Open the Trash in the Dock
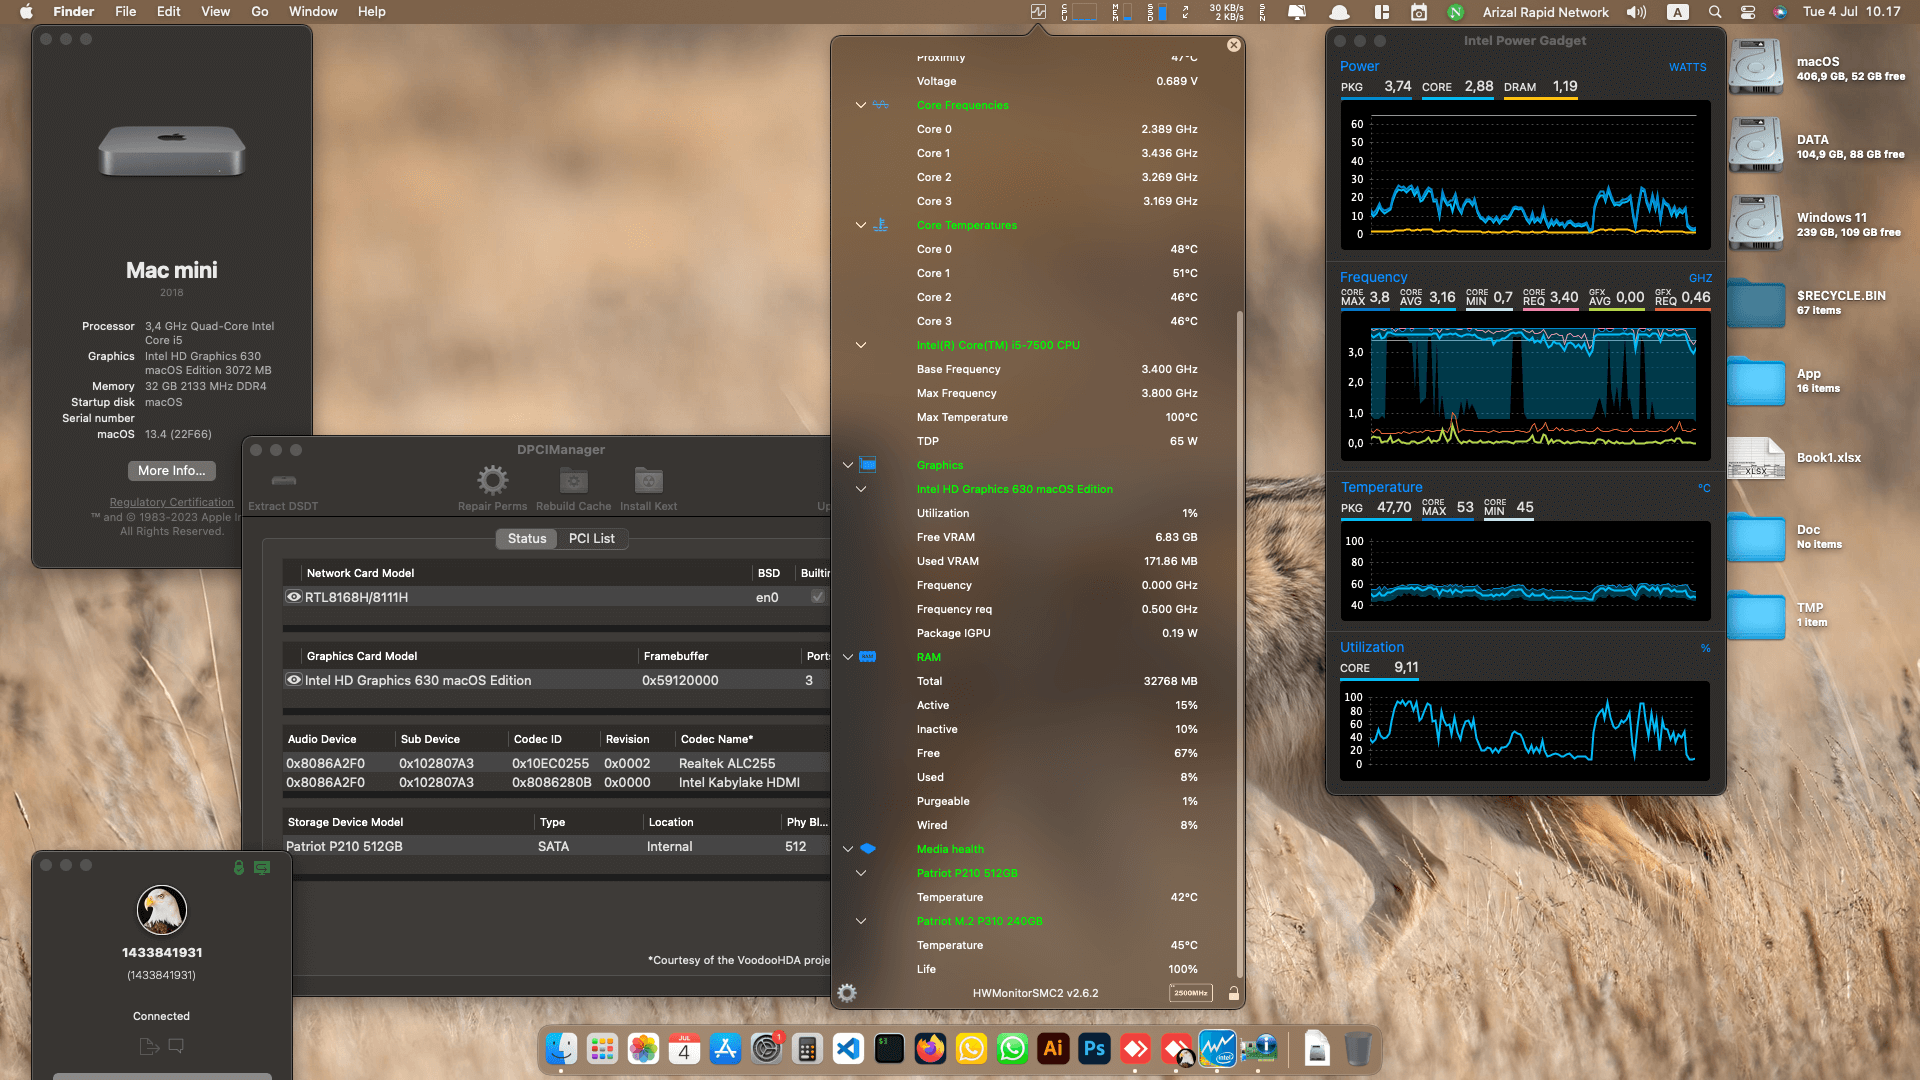Screen dimensions: 1920x1080 coord(1357,1049)
